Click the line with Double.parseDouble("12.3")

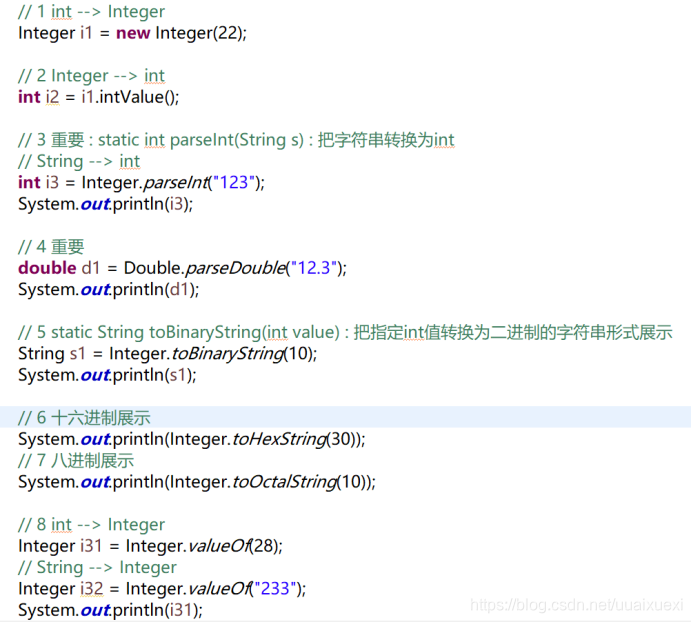(x=182, y=268)
